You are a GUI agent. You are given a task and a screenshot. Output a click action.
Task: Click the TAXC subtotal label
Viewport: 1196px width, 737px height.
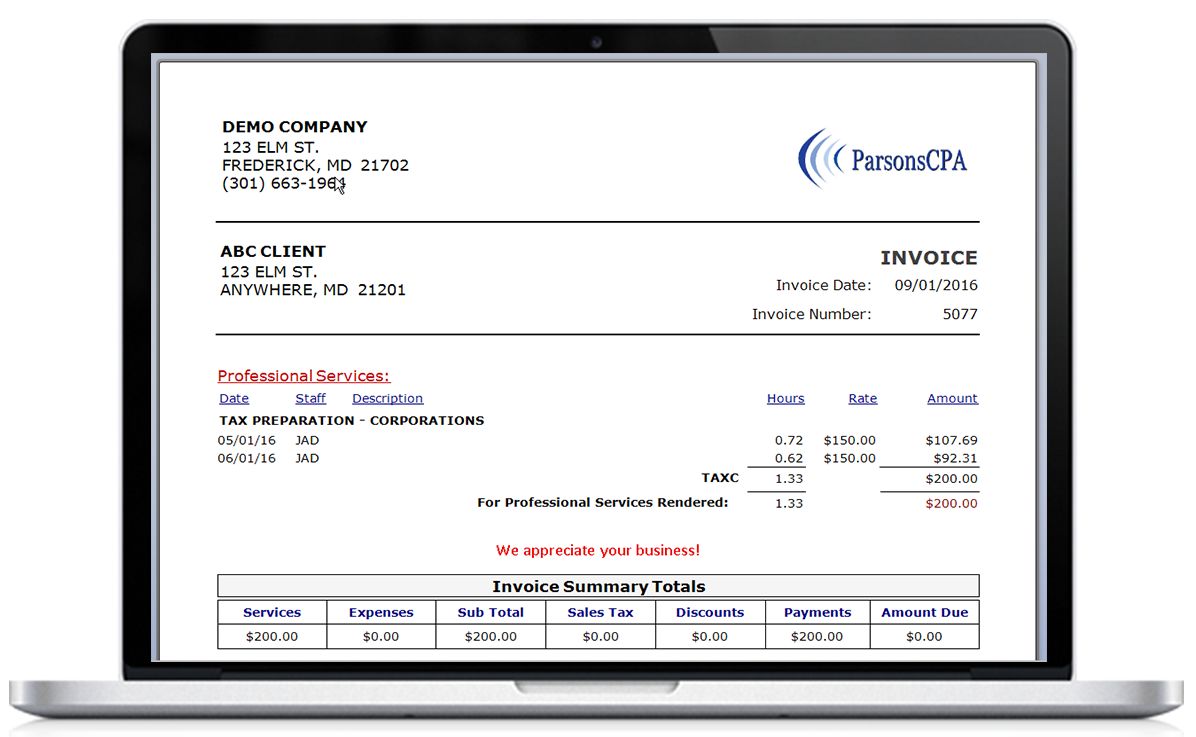coord(720,478)
